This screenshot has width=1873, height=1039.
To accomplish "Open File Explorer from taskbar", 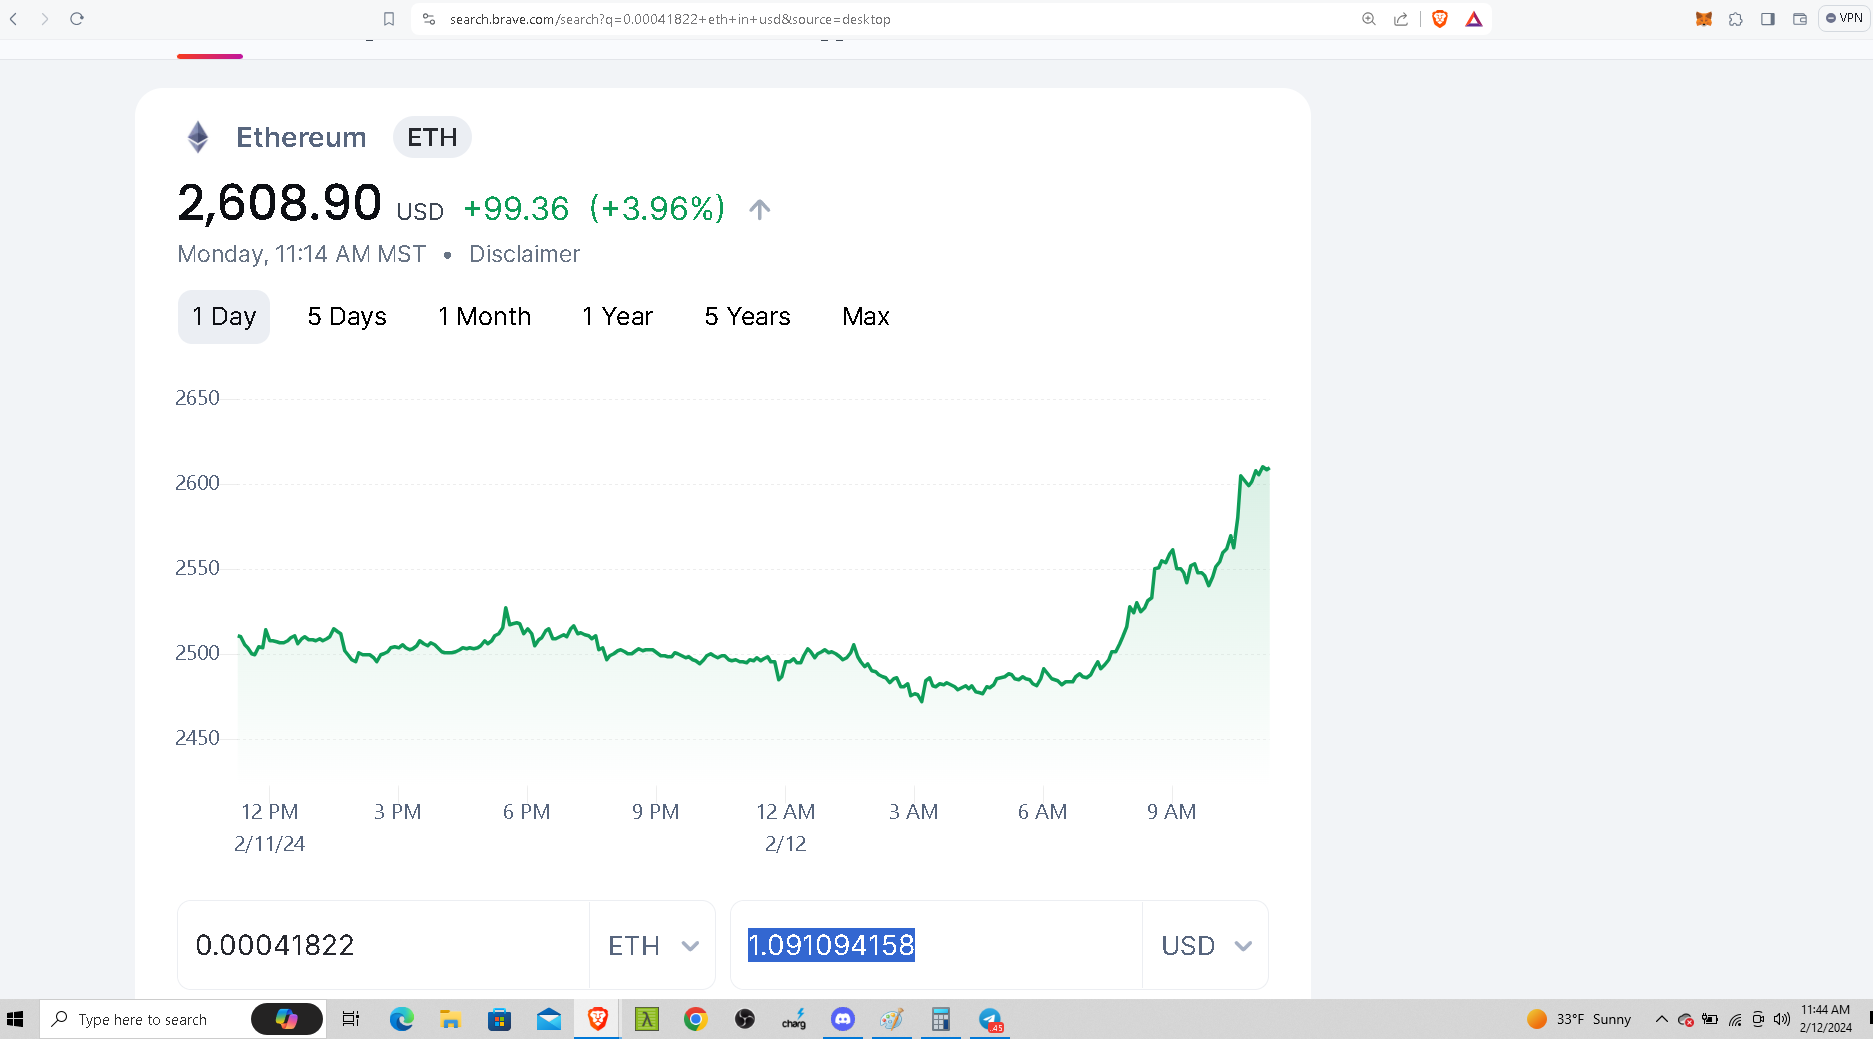I will [451, 1019].
